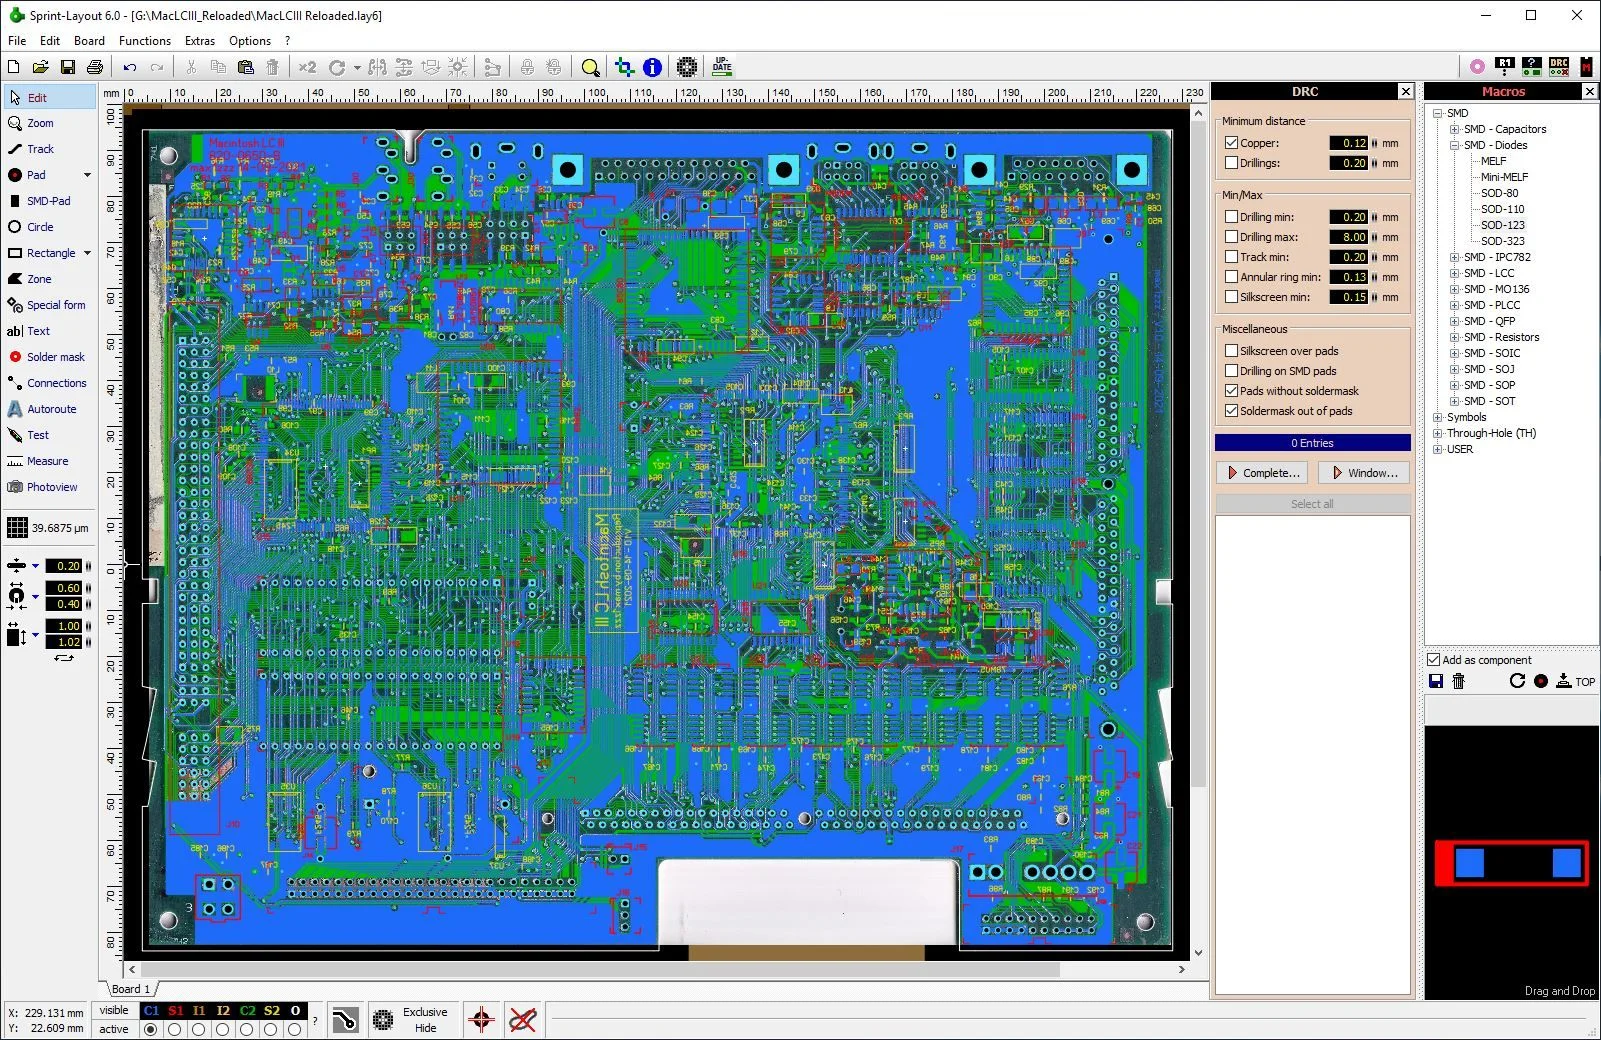Viewport: 1601px width, 1040px height.
Task: Click the Print icon in toolbar
Action: (95, 67)
